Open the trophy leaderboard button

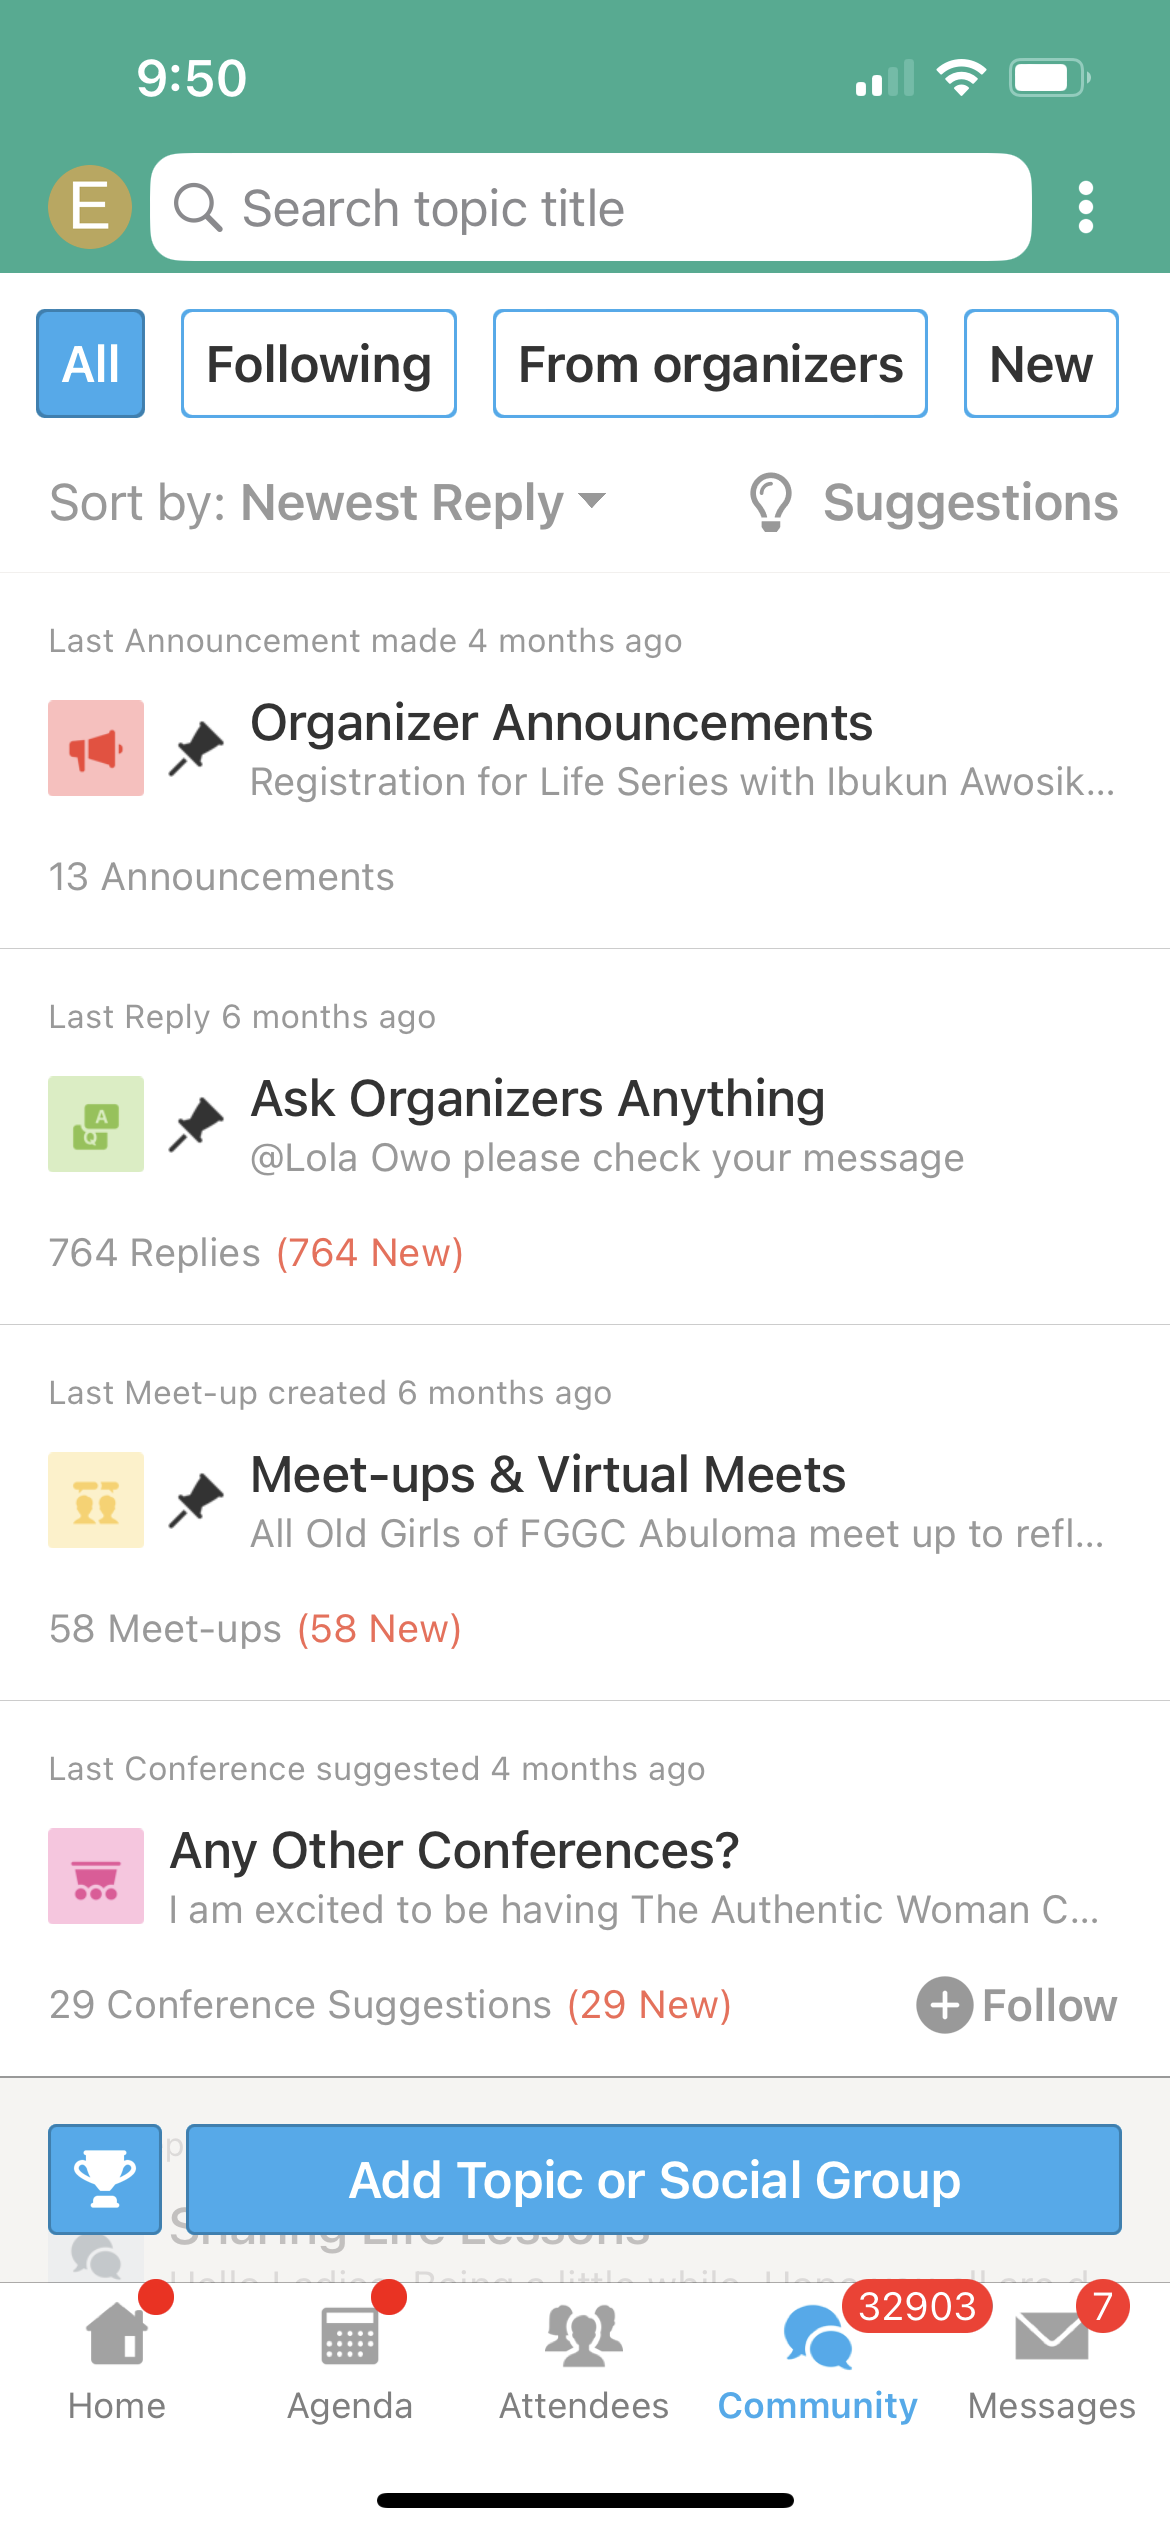pos(105,2179)
